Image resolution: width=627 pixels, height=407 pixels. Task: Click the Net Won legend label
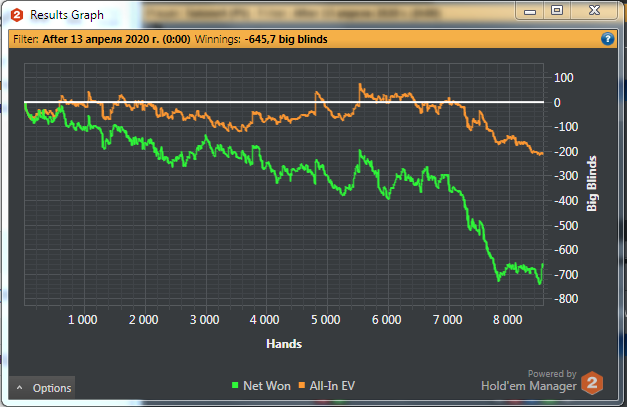[x=267, y=386]
